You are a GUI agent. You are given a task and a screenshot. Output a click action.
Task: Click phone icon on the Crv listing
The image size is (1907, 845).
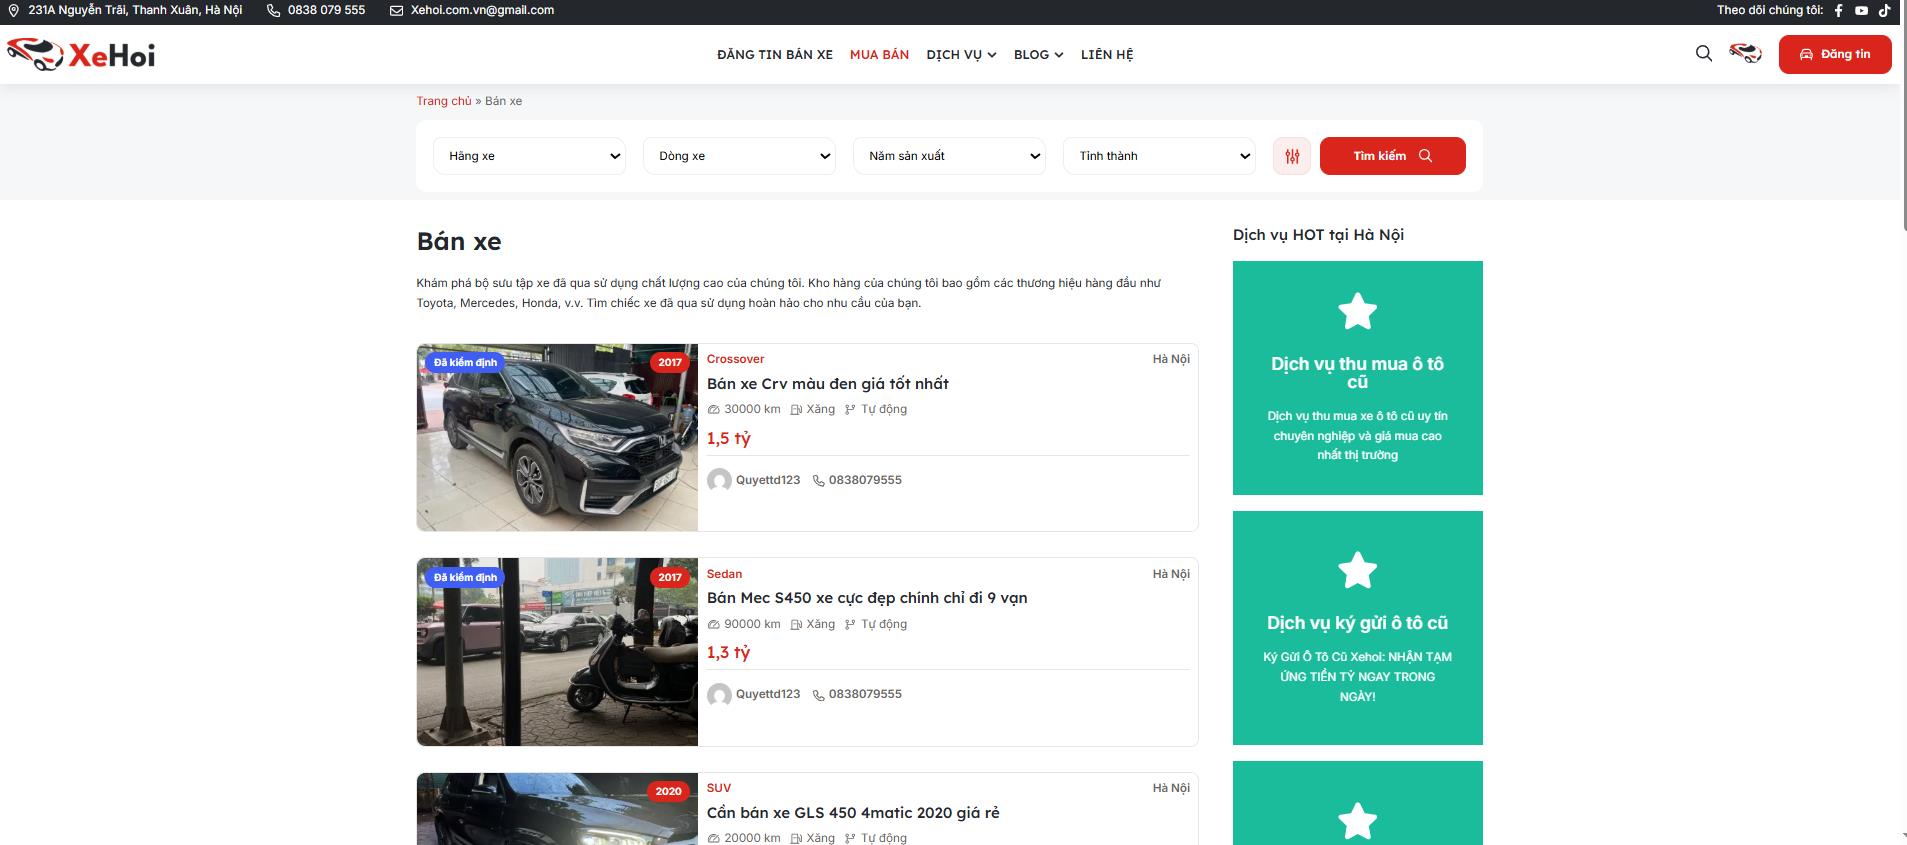[x=819, y=480]
